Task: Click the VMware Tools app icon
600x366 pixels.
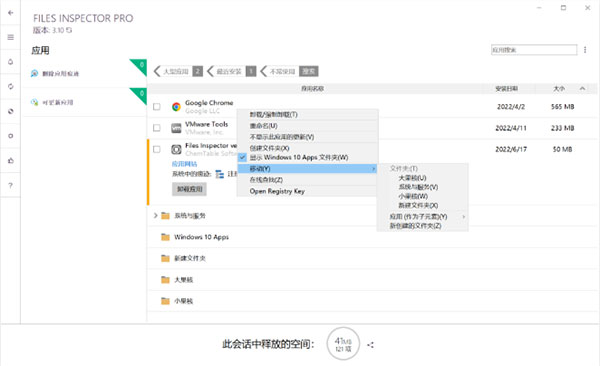Action: [x=176, y=128]
